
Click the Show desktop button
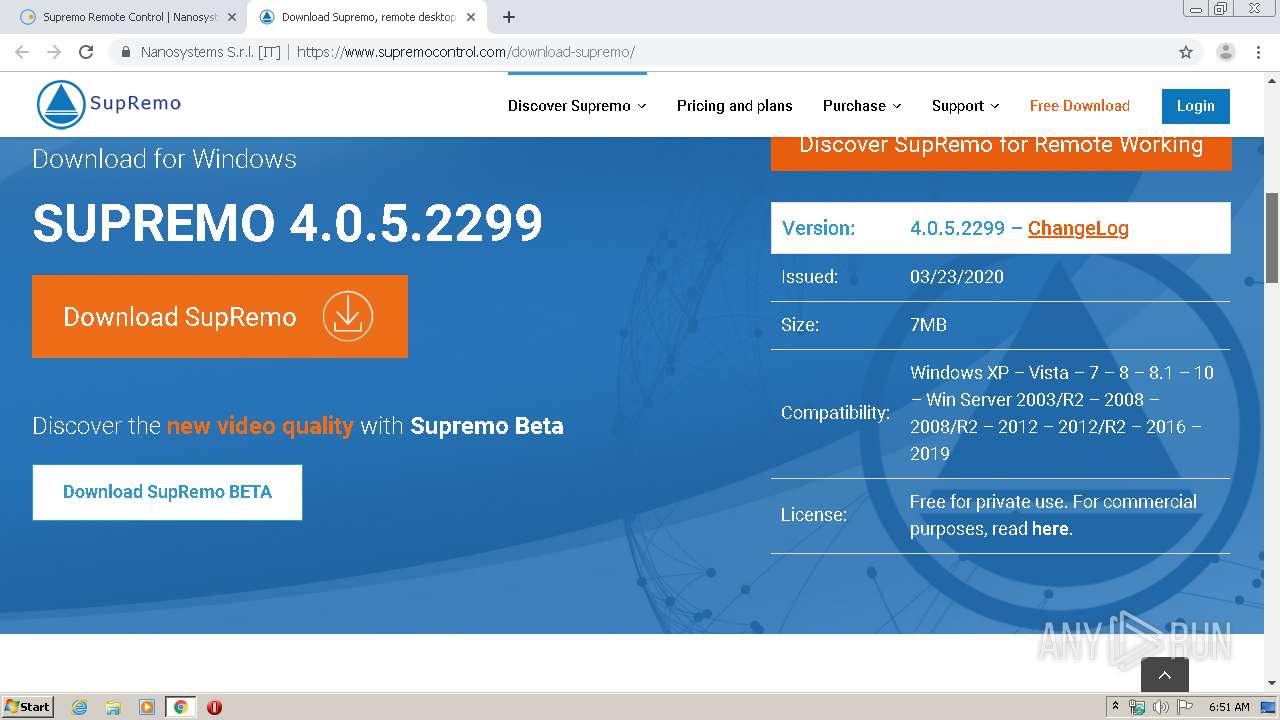point(1268,707)
